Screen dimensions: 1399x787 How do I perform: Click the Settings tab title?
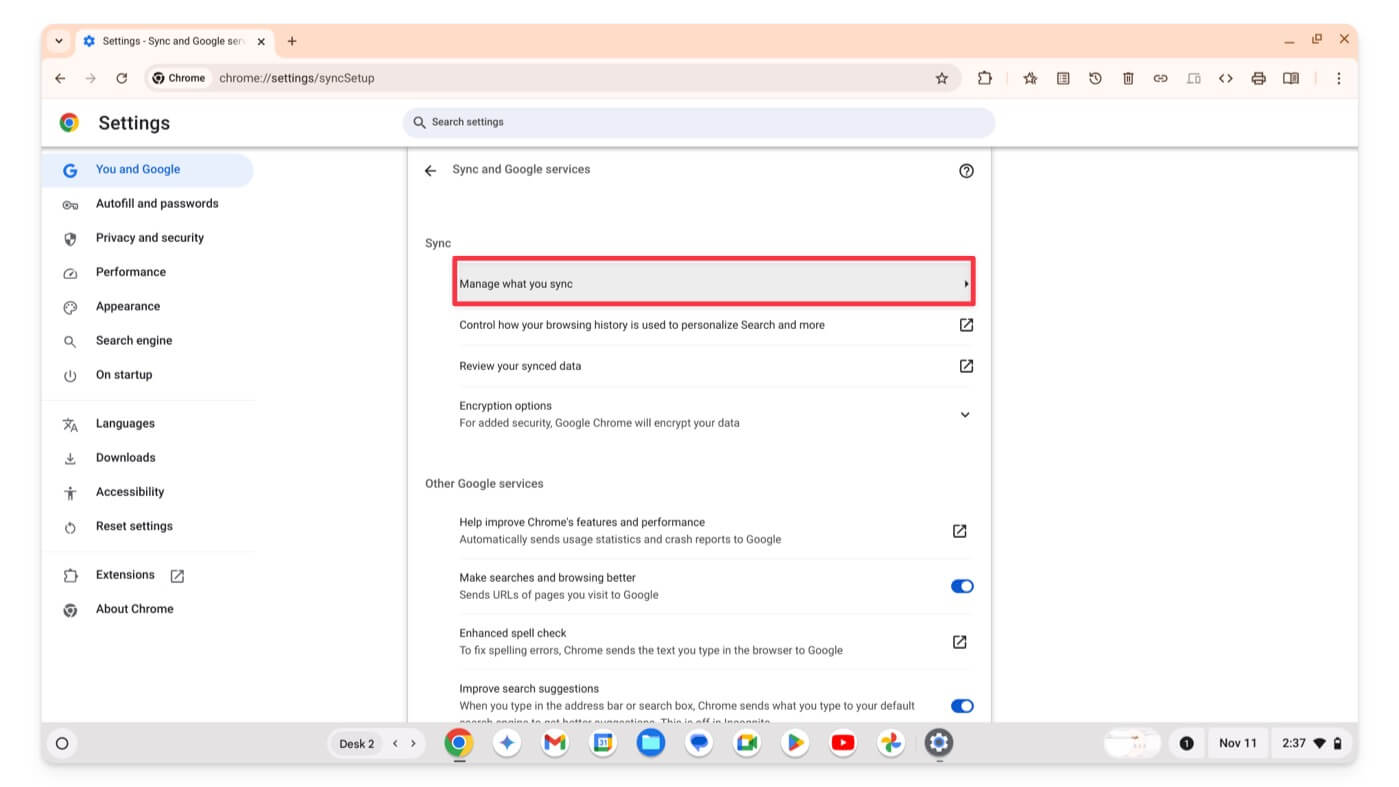pyautogui.click(x=174, y=41)
